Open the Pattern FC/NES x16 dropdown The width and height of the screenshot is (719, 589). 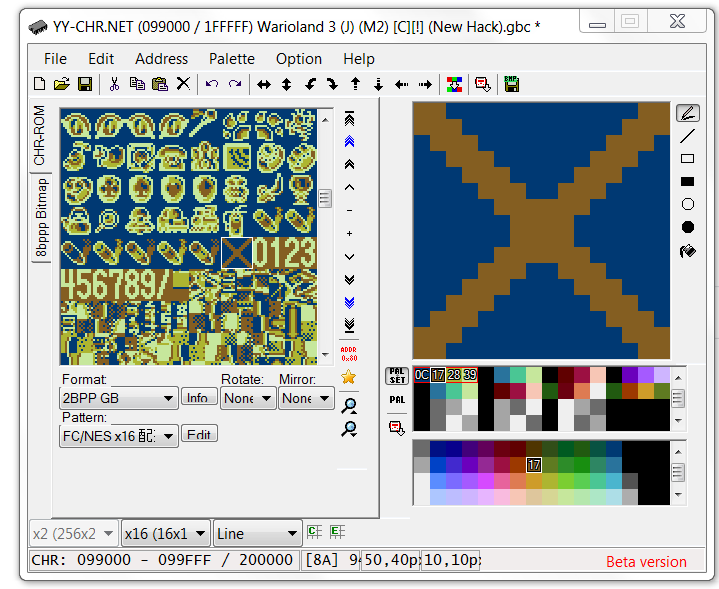119,436
